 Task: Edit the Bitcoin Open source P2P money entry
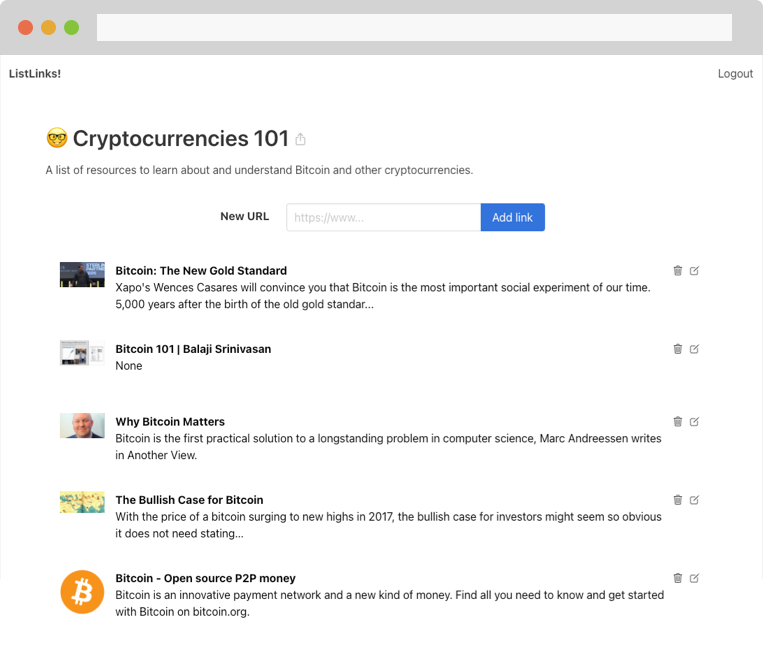pyautogui.click(x=695, y=578)
